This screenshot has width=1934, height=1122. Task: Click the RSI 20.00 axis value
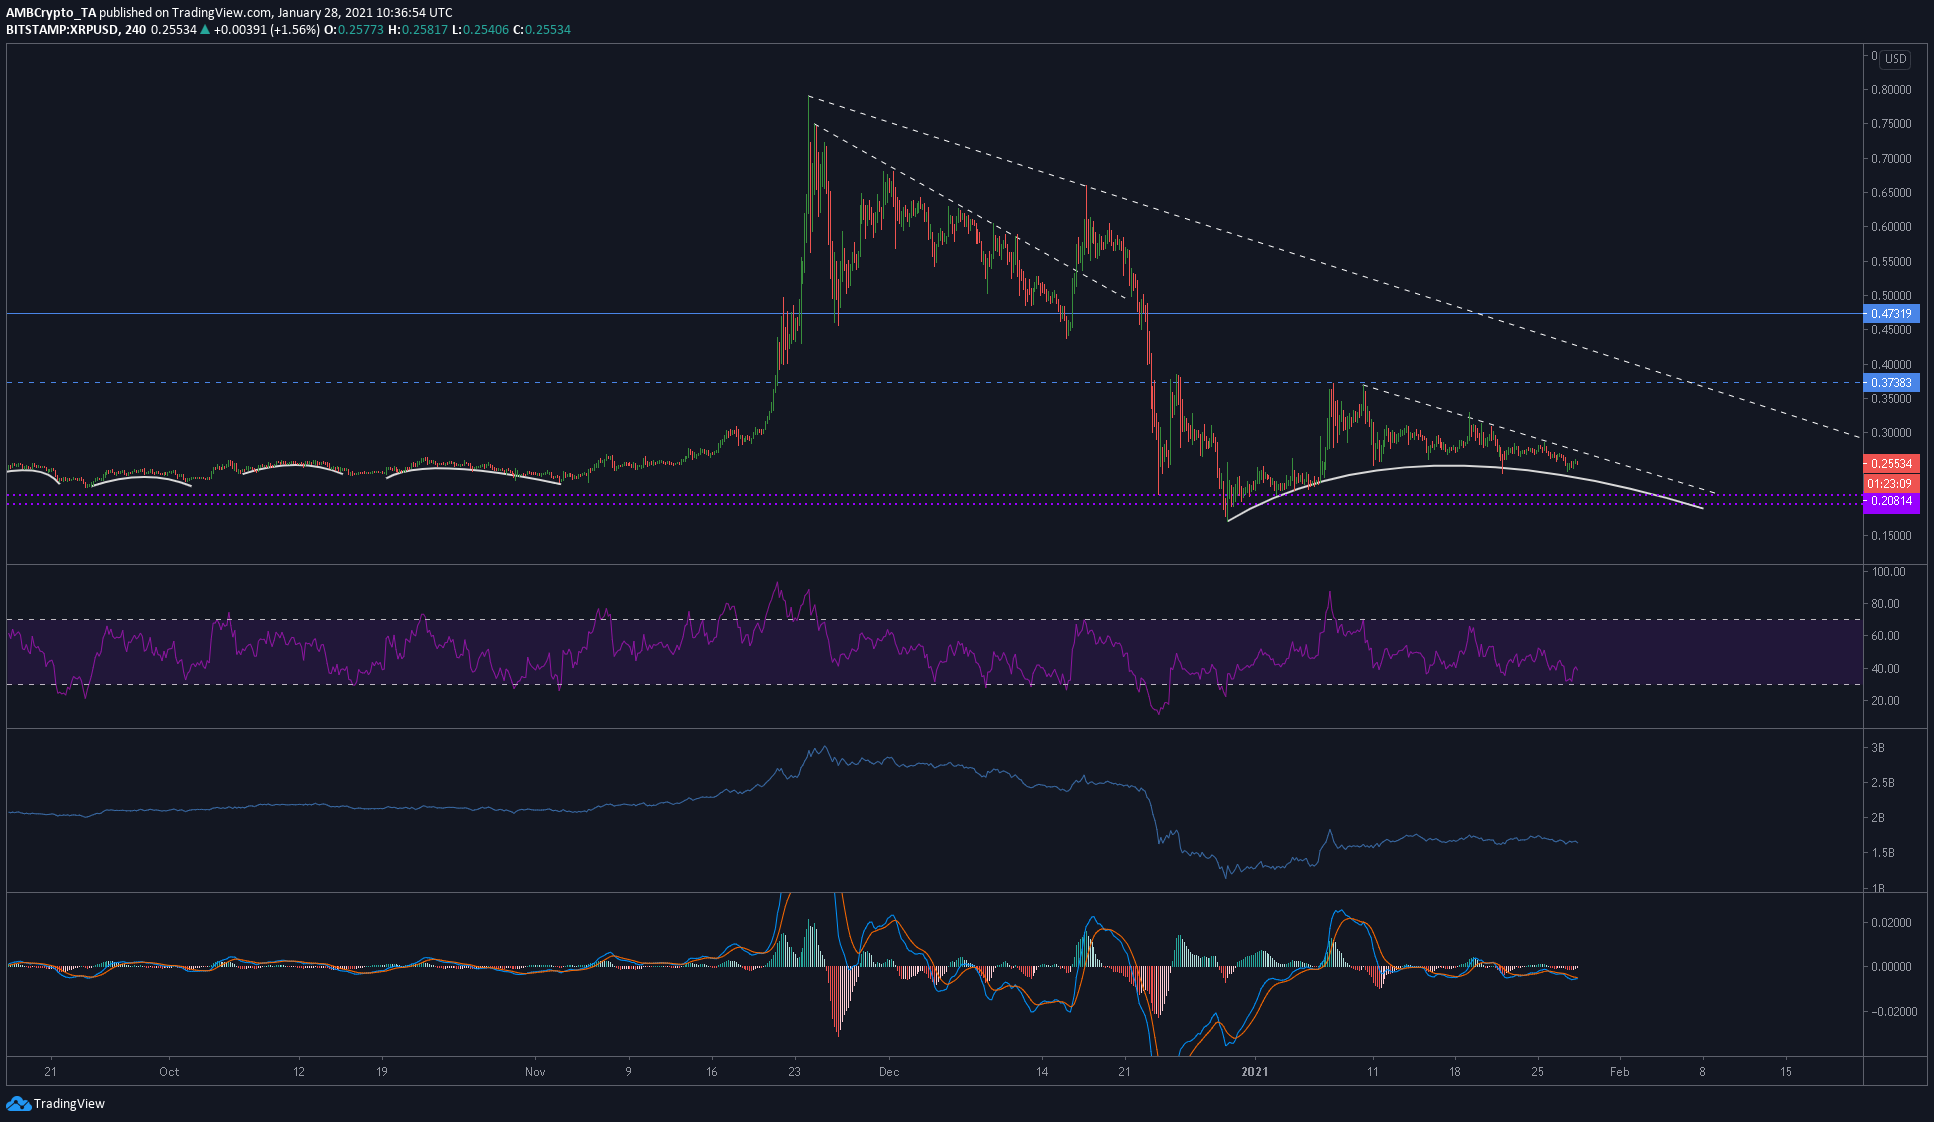pos(1886,701)
